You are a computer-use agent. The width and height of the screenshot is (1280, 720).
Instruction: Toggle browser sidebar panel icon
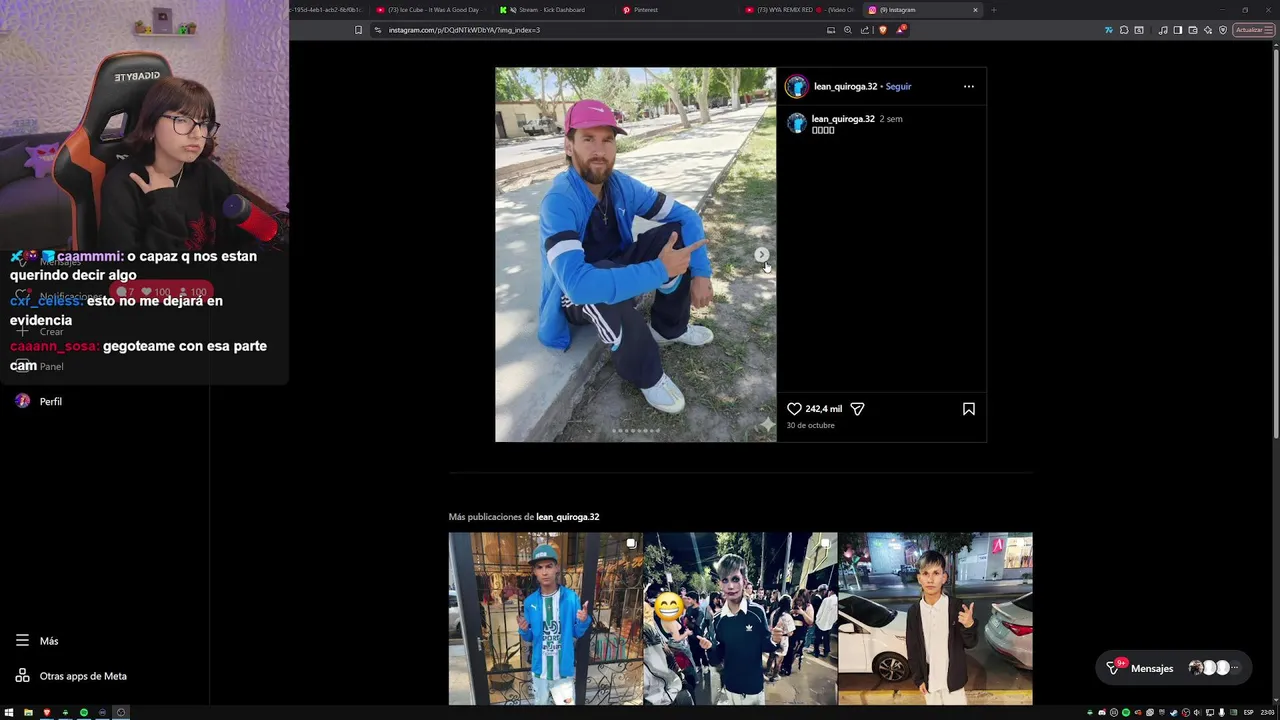[1178, 30]
